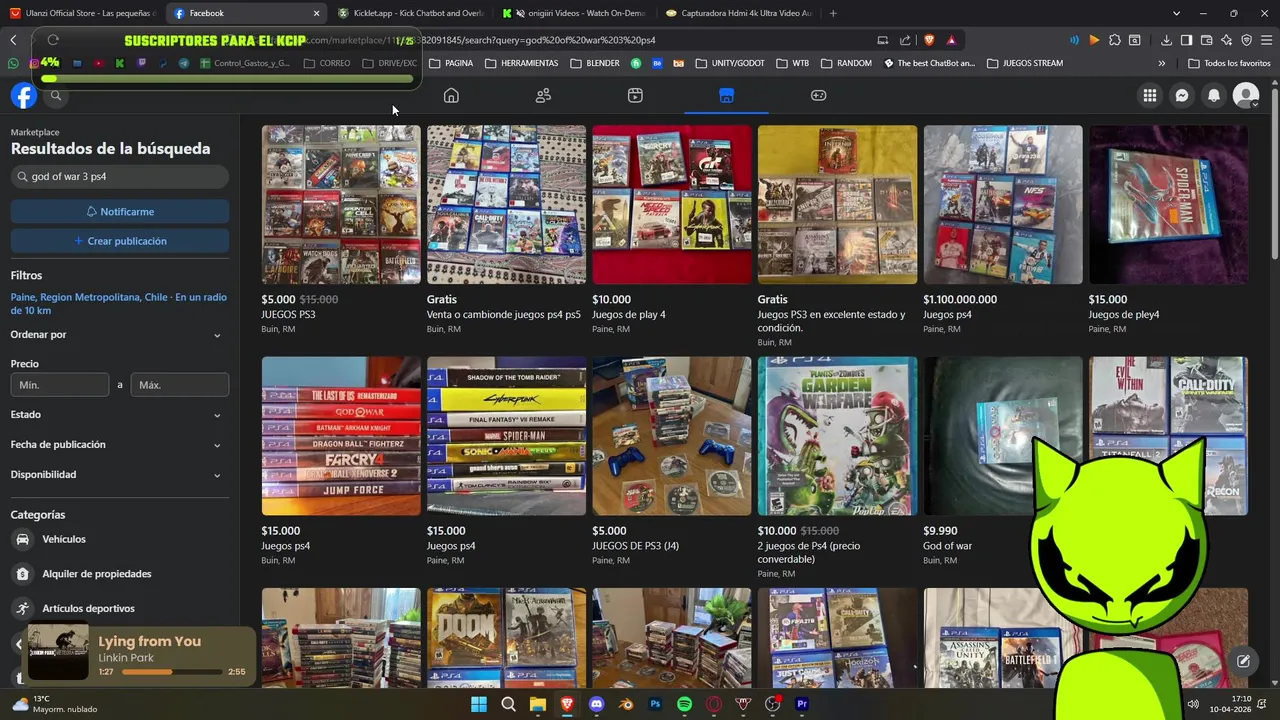Change the Paine location radius link

pyautogui.click(x=119, y=303)
